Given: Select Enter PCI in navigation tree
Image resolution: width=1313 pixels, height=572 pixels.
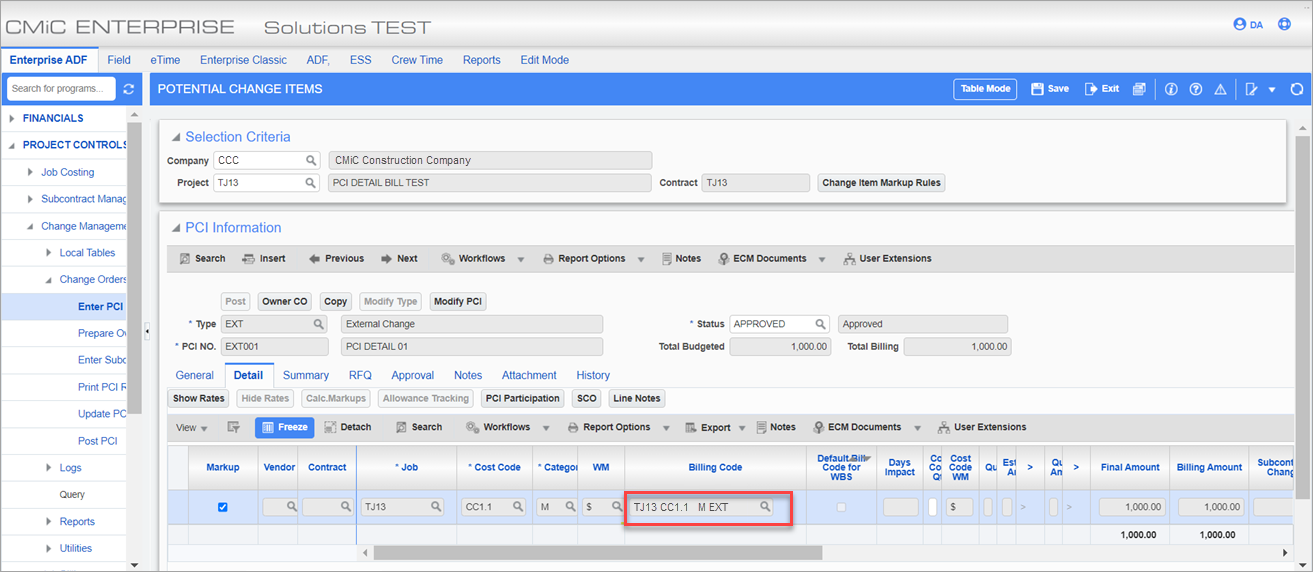Looking at the screenshot, I should click(x=100, y=307).
